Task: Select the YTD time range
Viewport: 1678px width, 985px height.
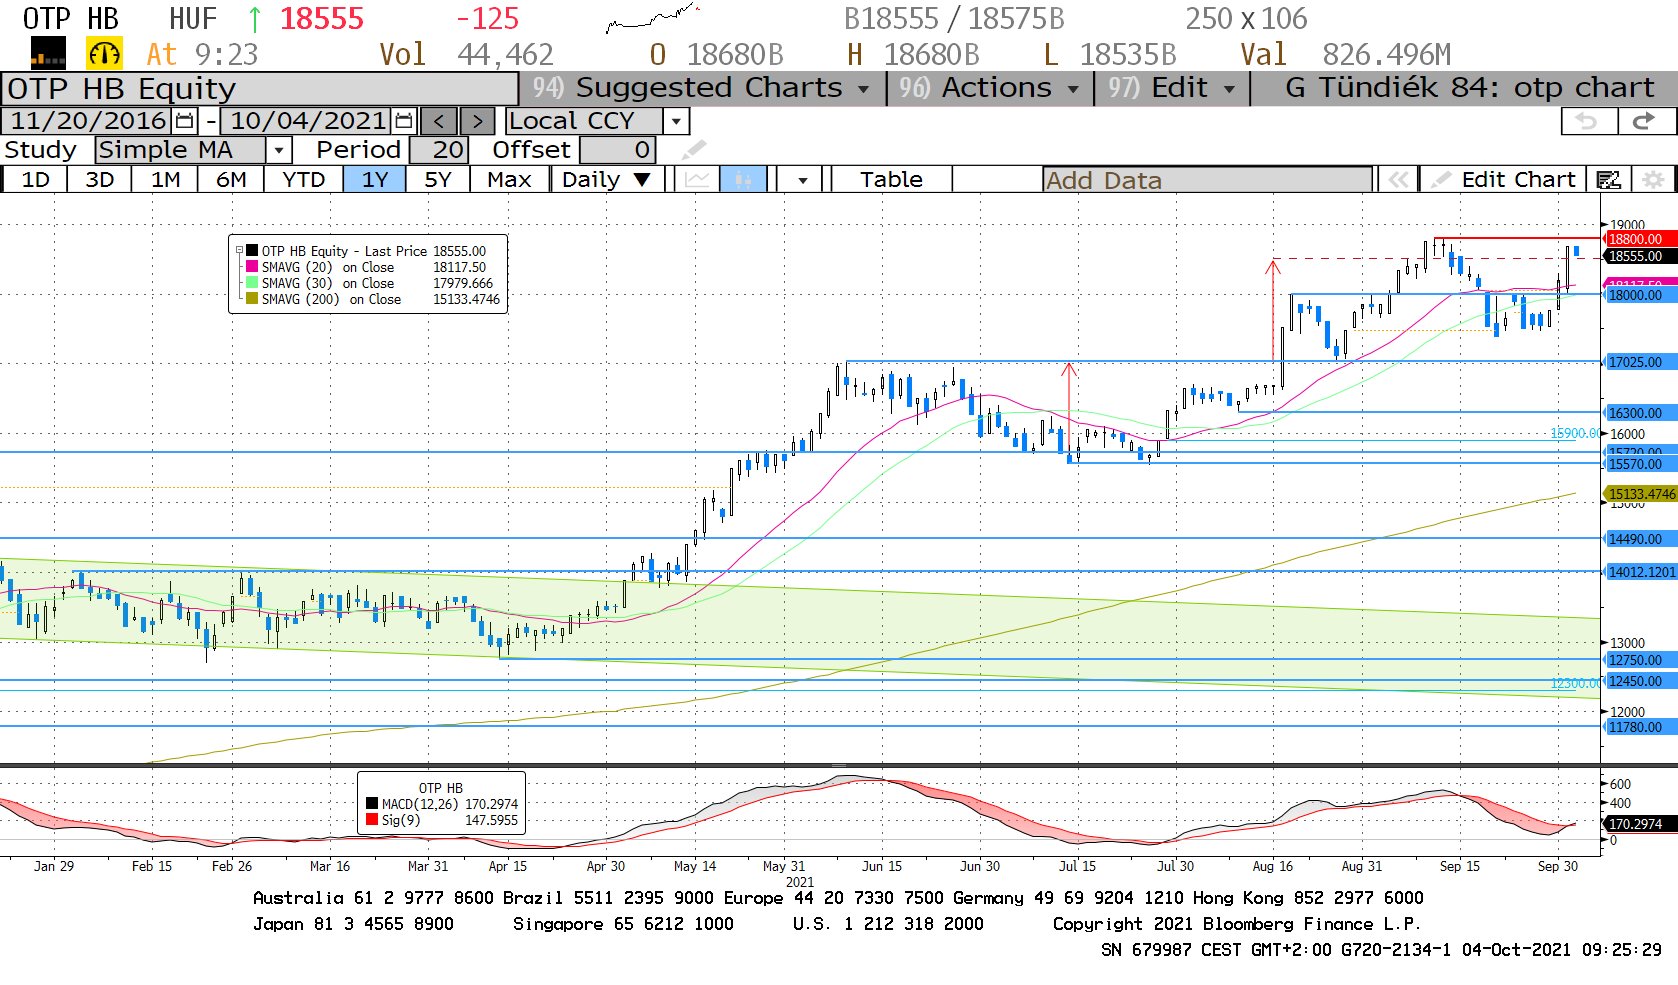Action: [x=303, y=180]
